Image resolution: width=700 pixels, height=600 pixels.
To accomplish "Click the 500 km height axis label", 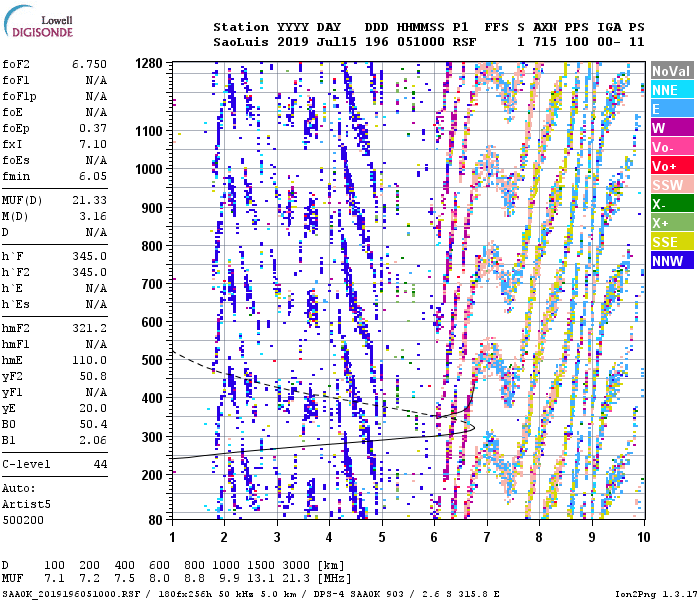I will click(152, 360).
